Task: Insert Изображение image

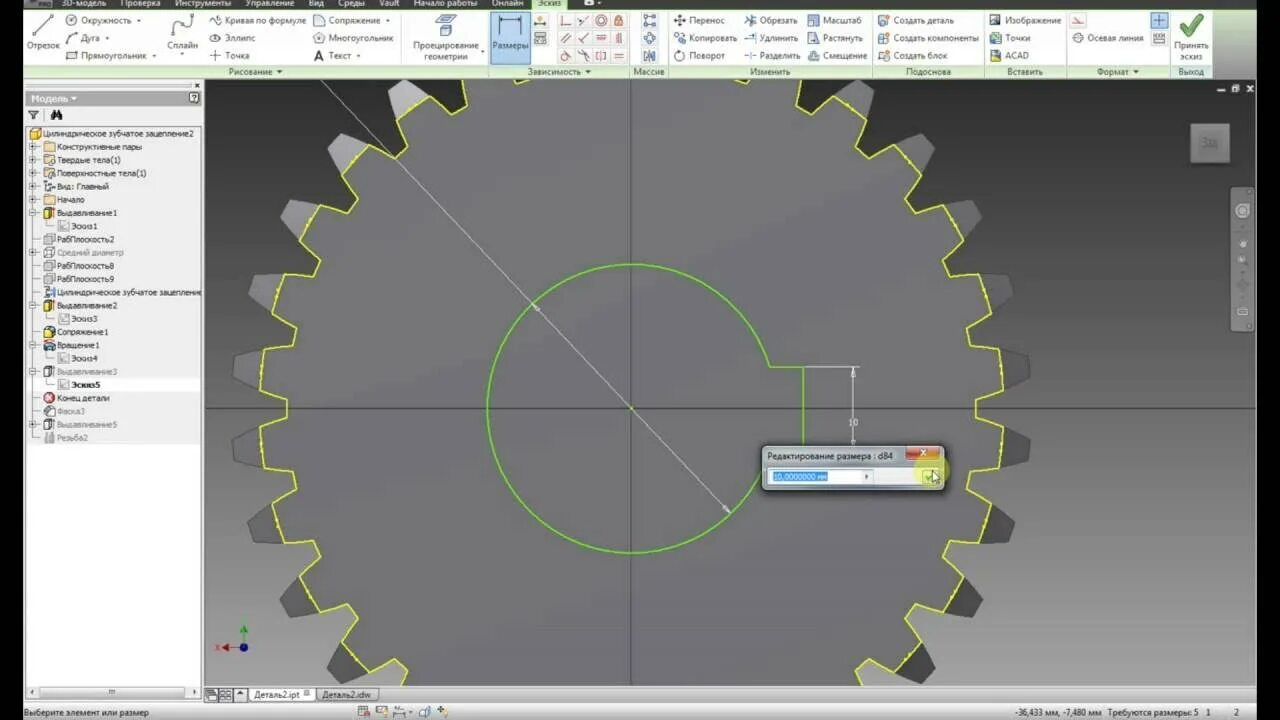Action: tap(1025, 20)
